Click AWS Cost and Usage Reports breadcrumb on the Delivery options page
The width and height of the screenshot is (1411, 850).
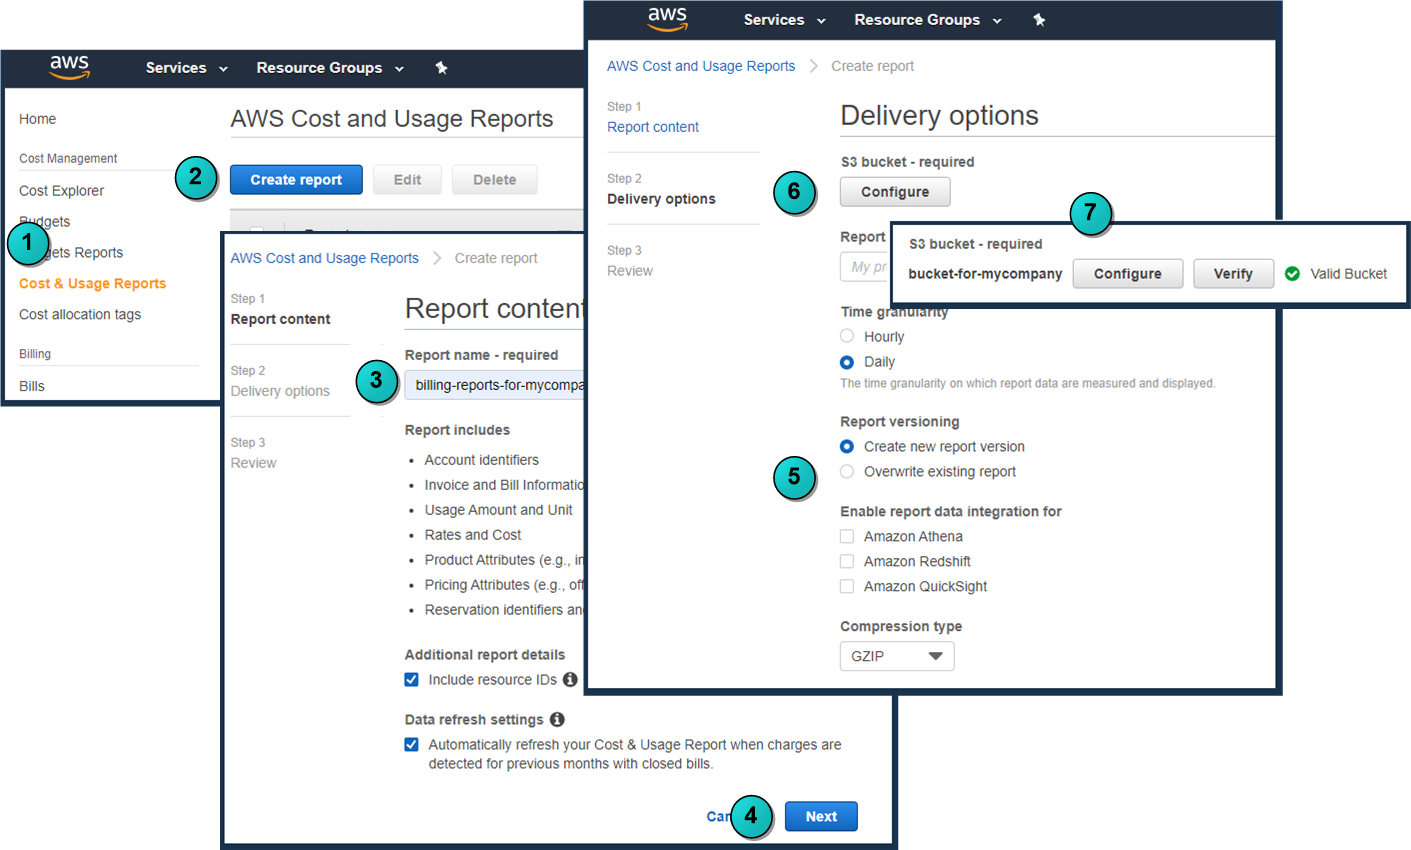[x=701, y=66]
